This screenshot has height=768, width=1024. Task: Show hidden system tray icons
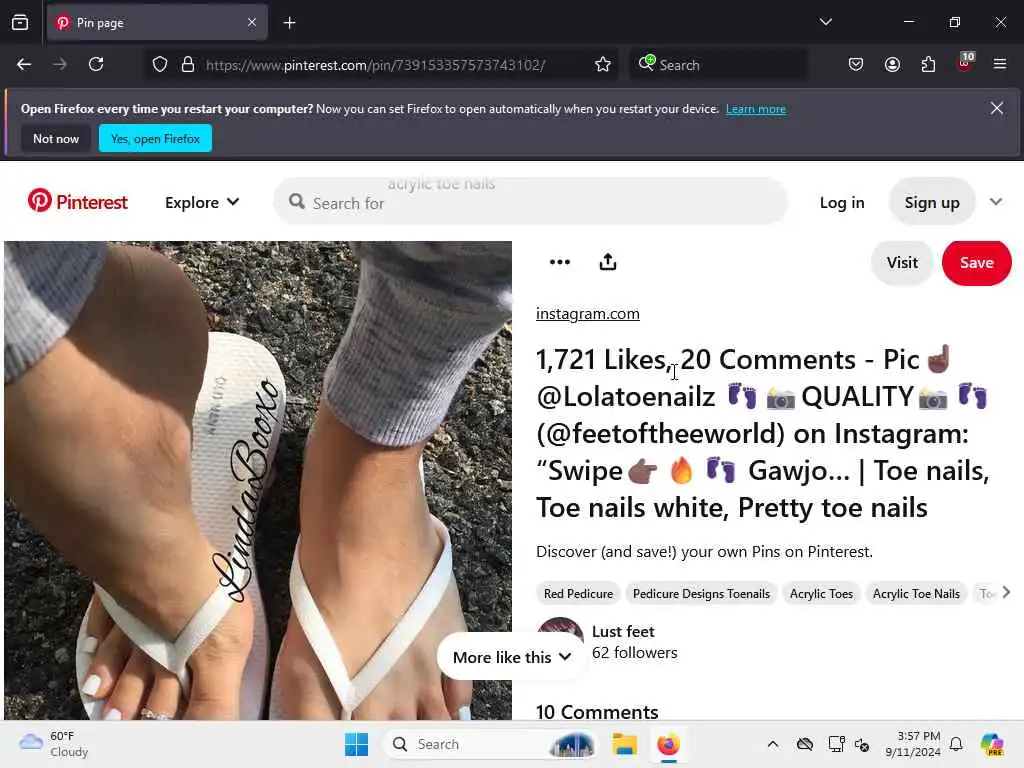click(773, 744)
